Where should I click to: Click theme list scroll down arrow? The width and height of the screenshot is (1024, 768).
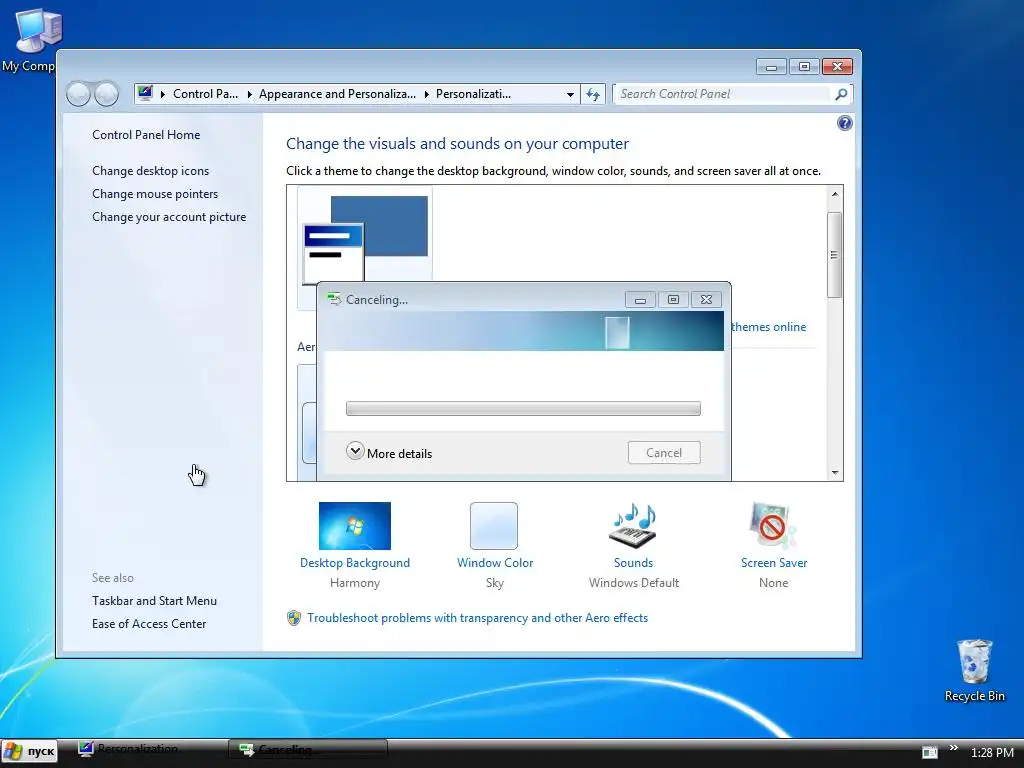(x=835, y=473)
